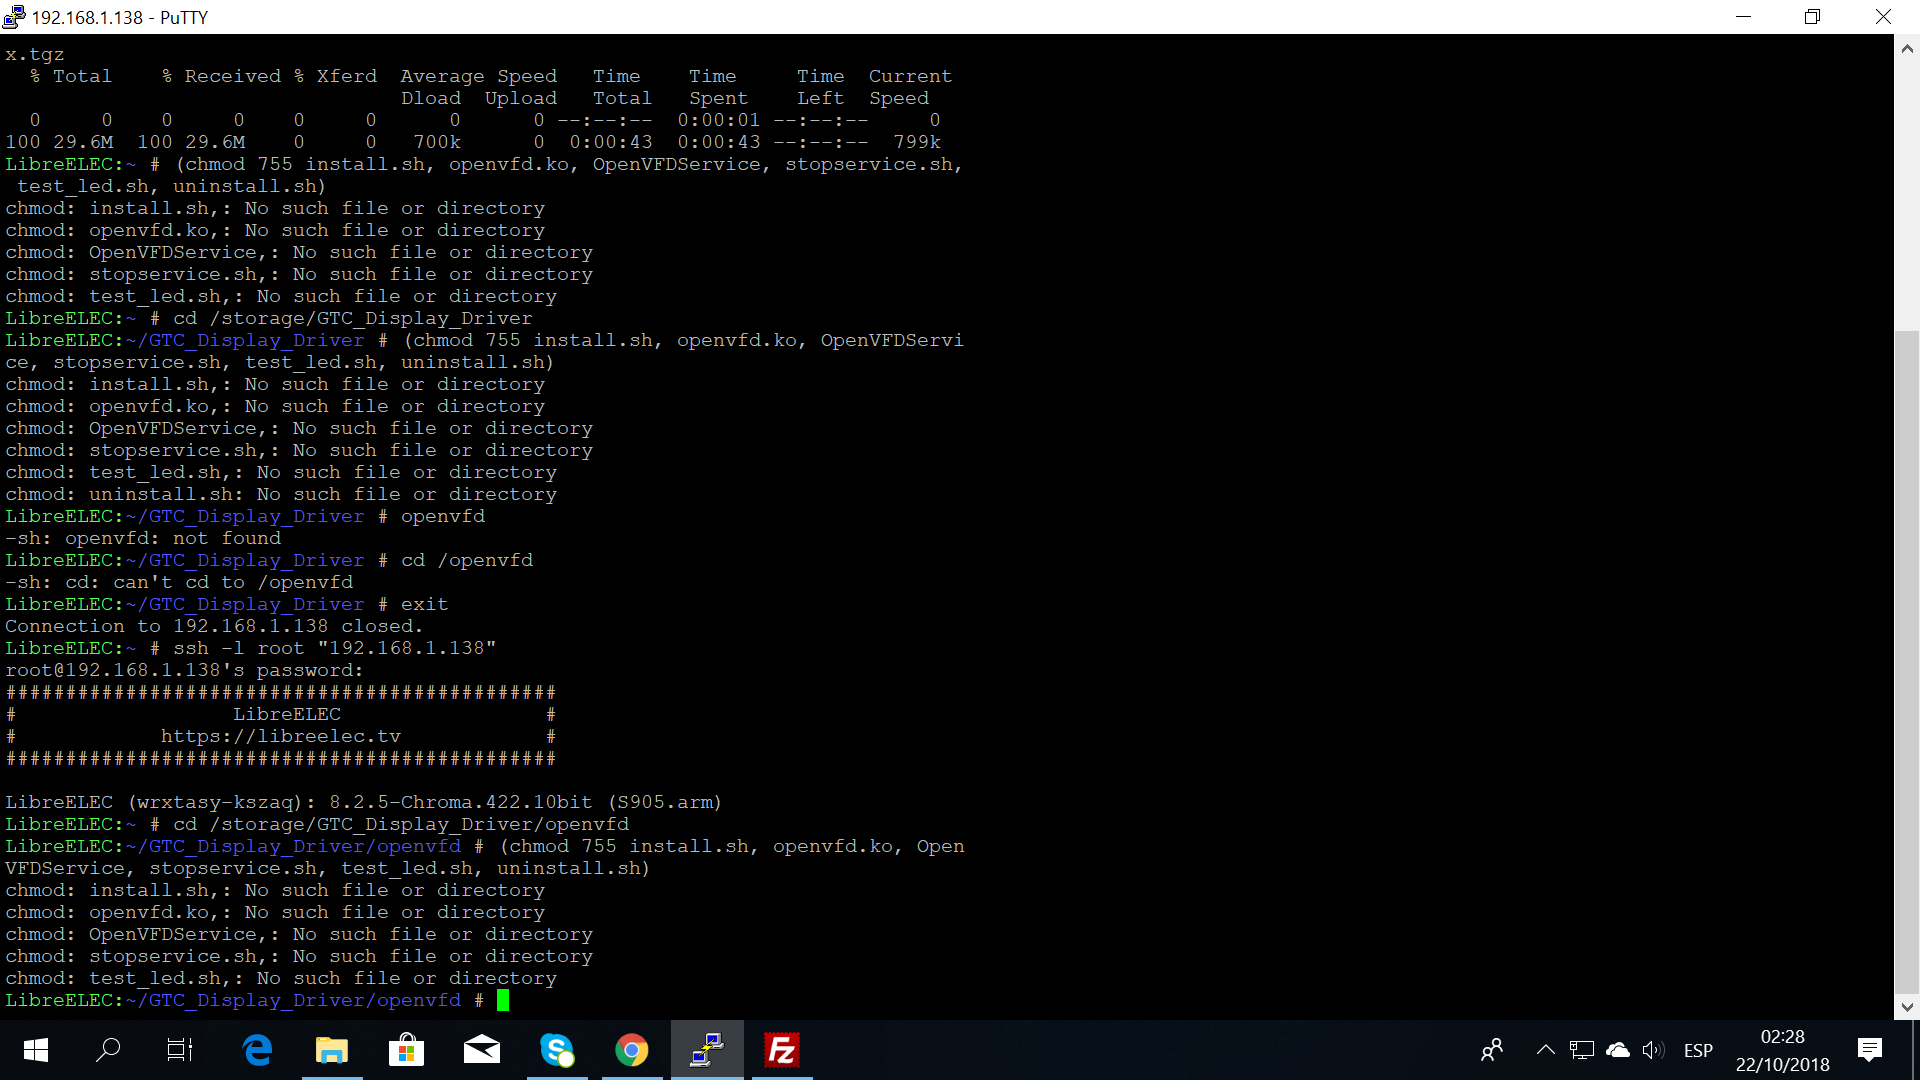Open Mail app from taskbar
Image resolution: width=1920 pixels, height=1080 pixels.
coord(482,1050)
